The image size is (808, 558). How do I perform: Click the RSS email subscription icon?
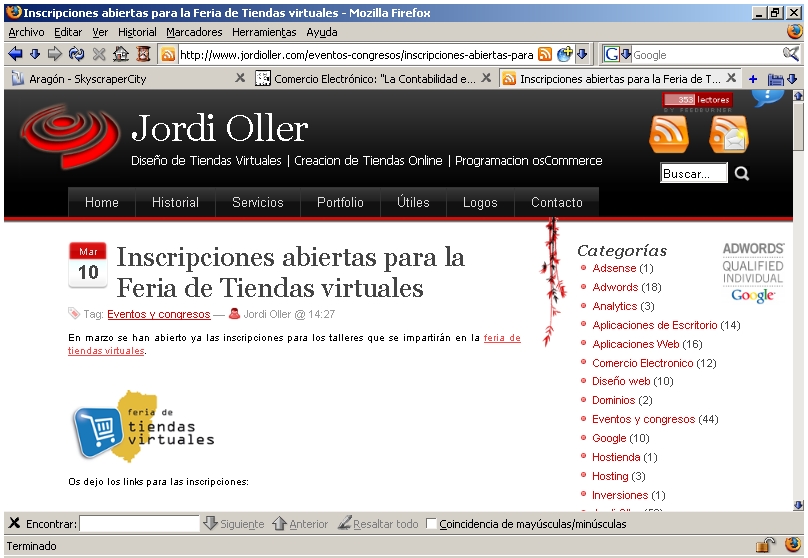(x=729, y=134)
